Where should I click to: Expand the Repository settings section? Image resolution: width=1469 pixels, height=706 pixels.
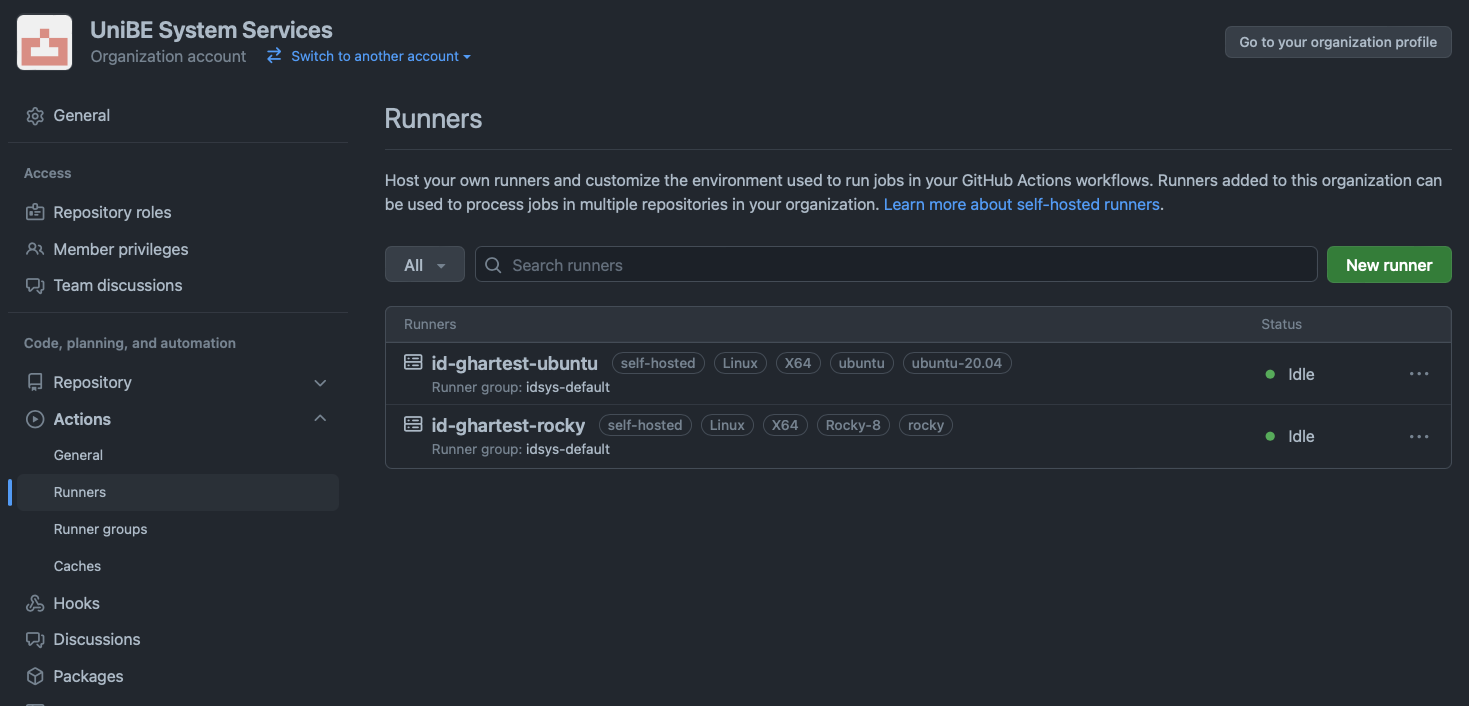click(320, 383)
